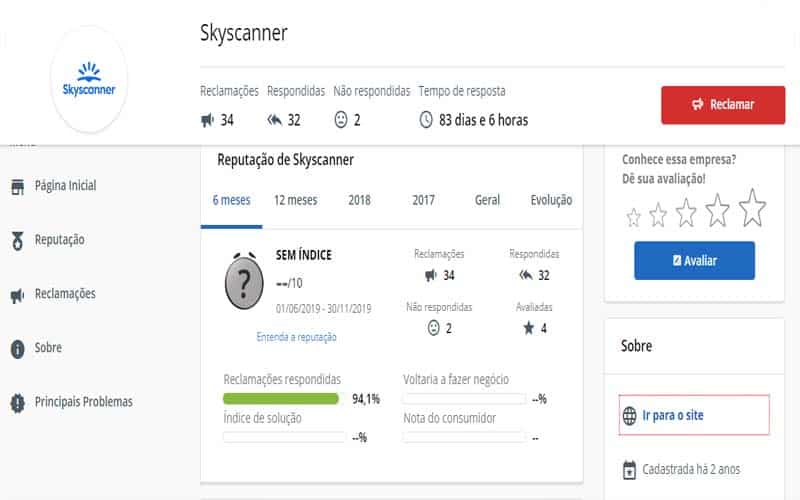The image size is (800, 500).
Task: Rate two stars in evaluation widget
Action: (x=658, y=215)
